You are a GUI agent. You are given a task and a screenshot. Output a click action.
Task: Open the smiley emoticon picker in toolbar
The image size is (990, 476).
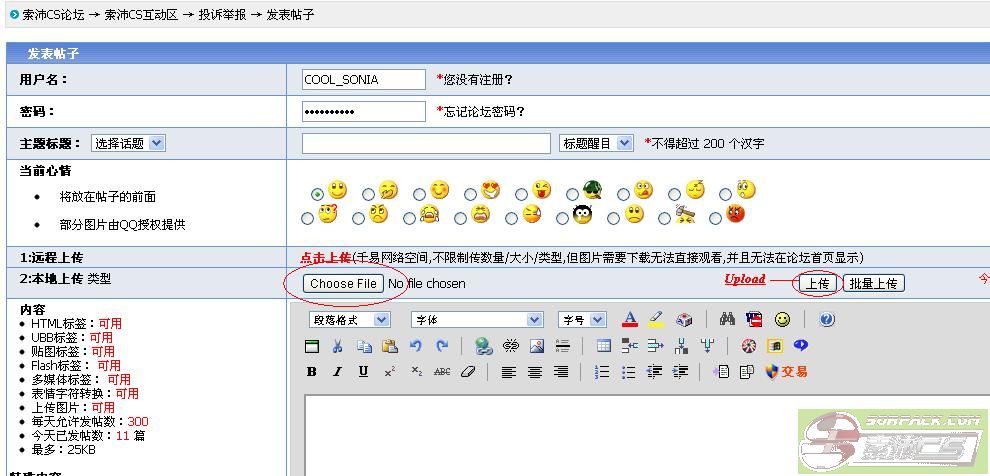click(x=782, y=320)
